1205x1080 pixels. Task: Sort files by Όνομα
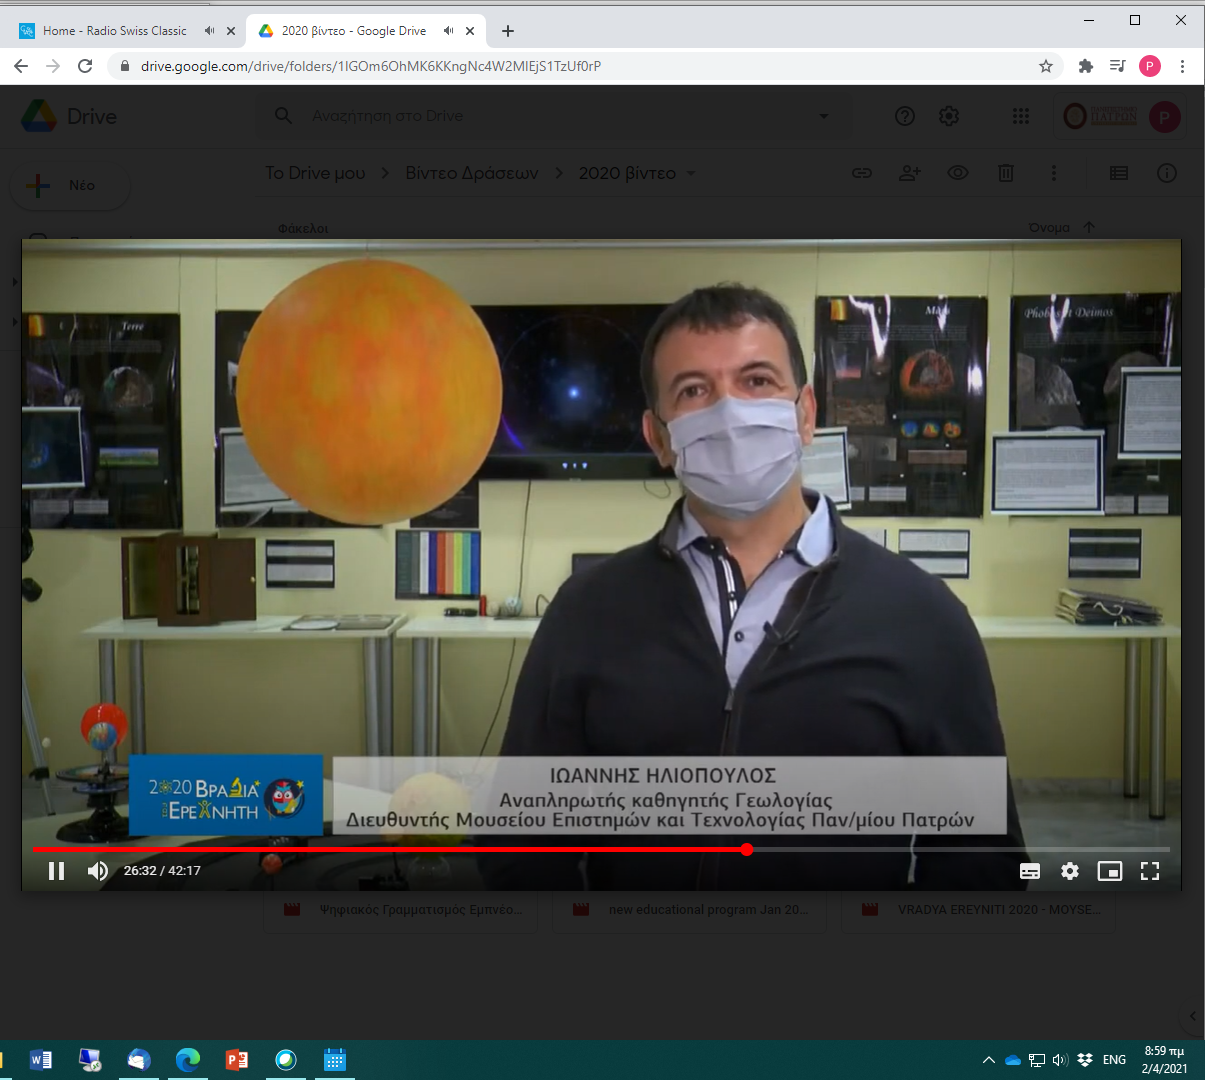[x=1049, y=228]
